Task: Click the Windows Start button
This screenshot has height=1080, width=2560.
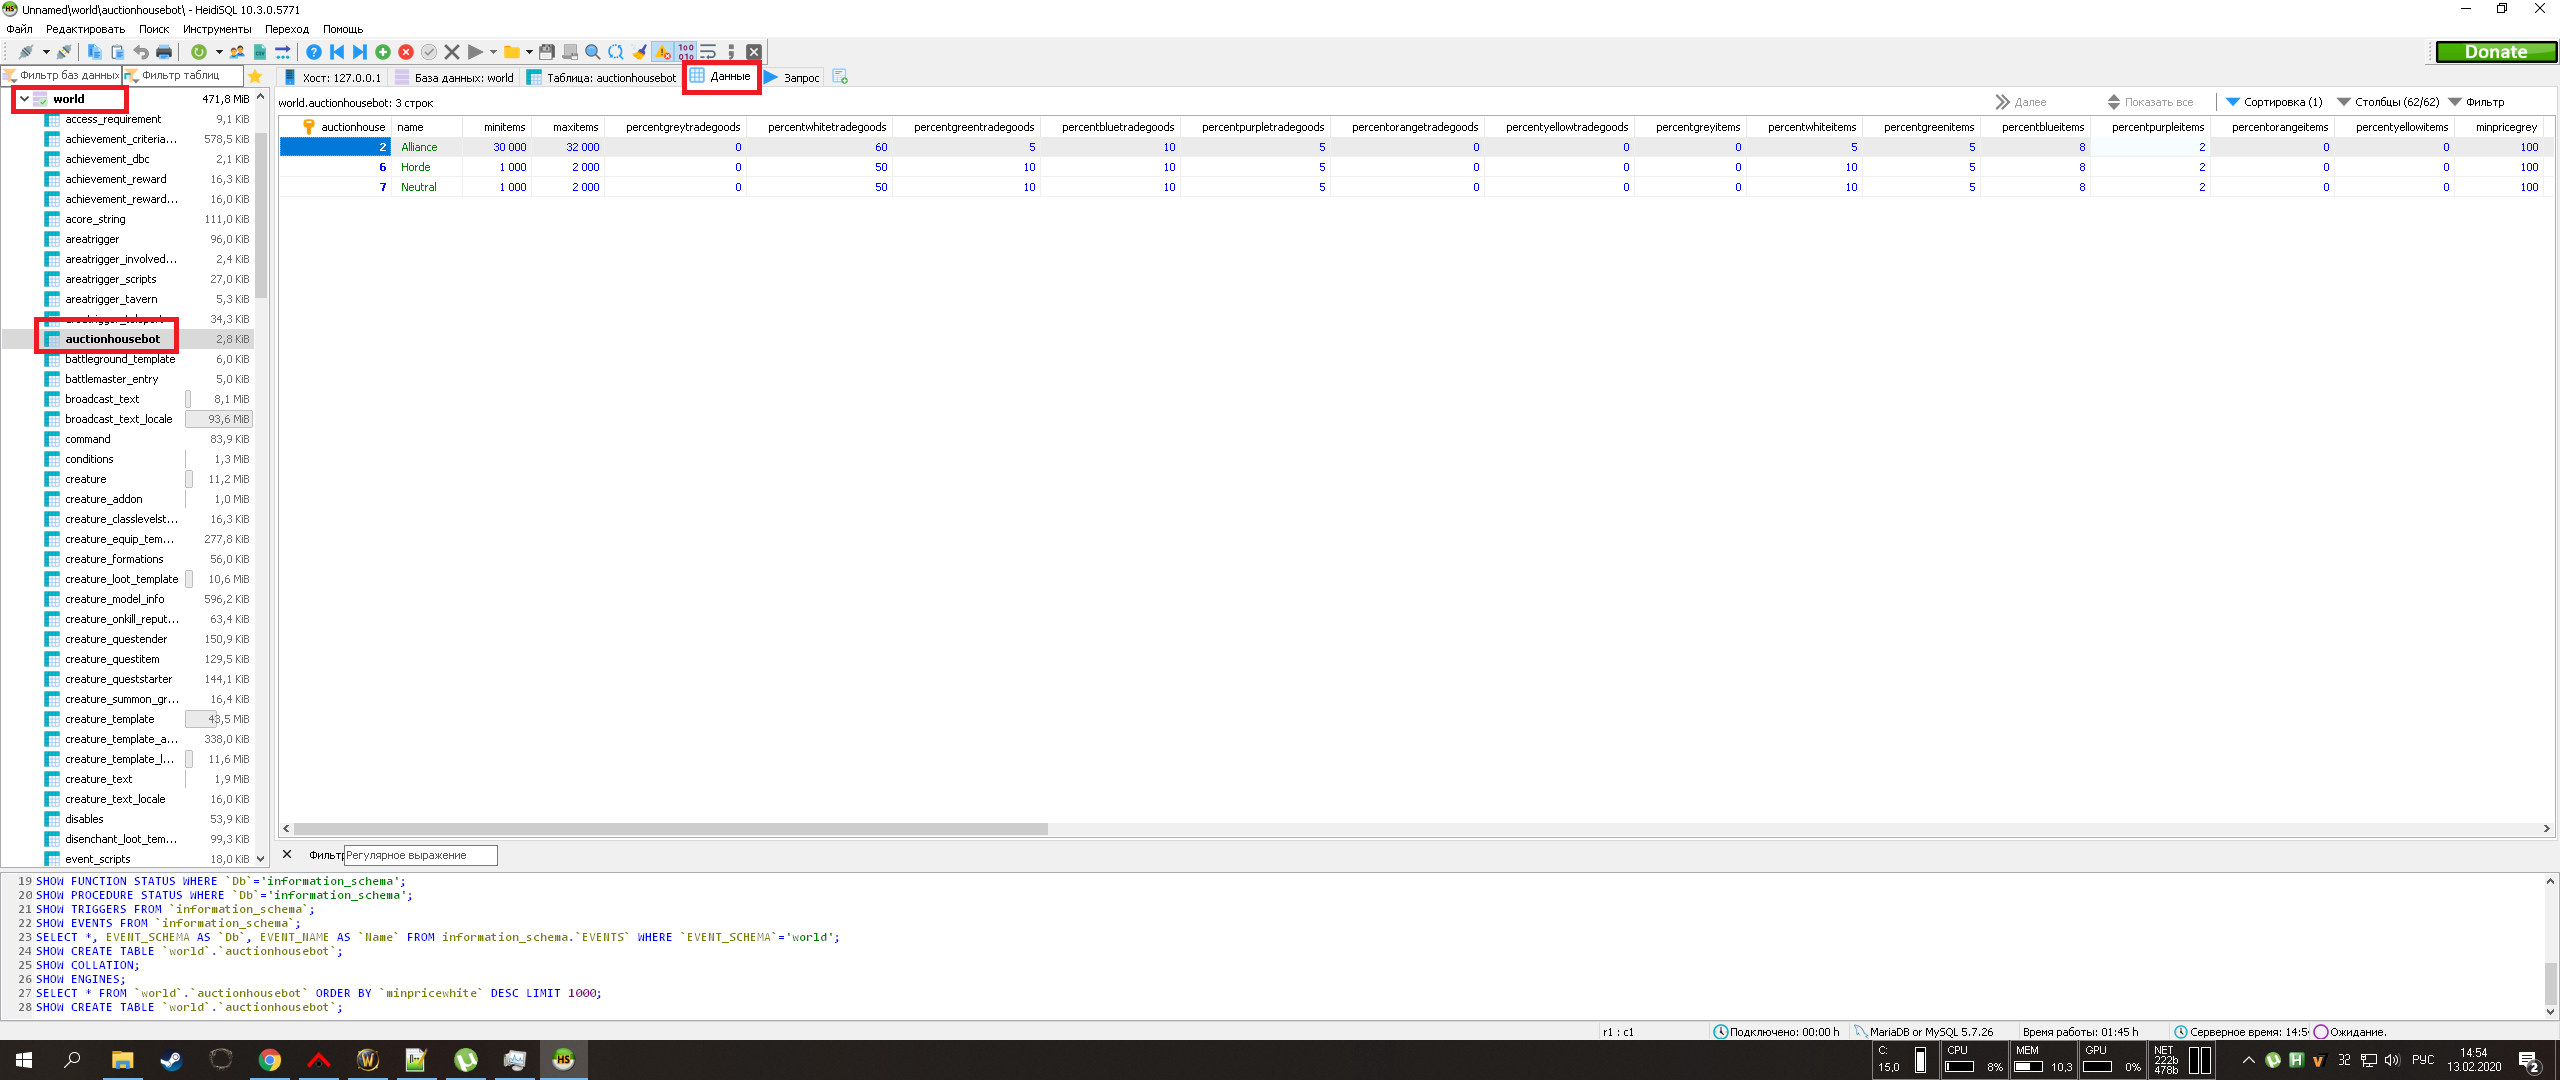Action: point(24,1060)
